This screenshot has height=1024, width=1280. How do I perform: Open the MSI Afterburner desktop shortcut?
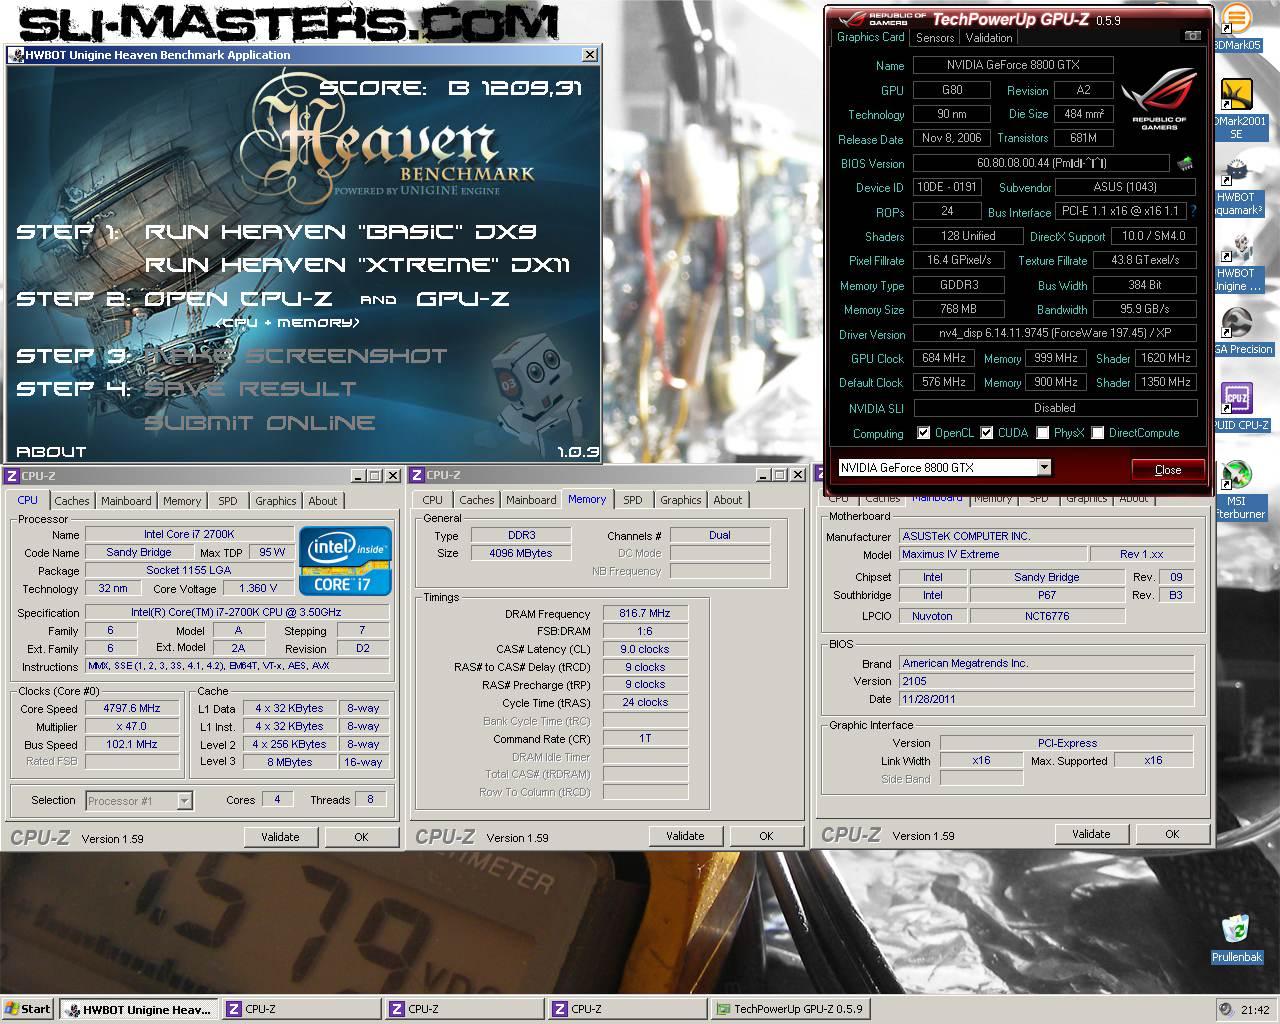coord(1238,489)
